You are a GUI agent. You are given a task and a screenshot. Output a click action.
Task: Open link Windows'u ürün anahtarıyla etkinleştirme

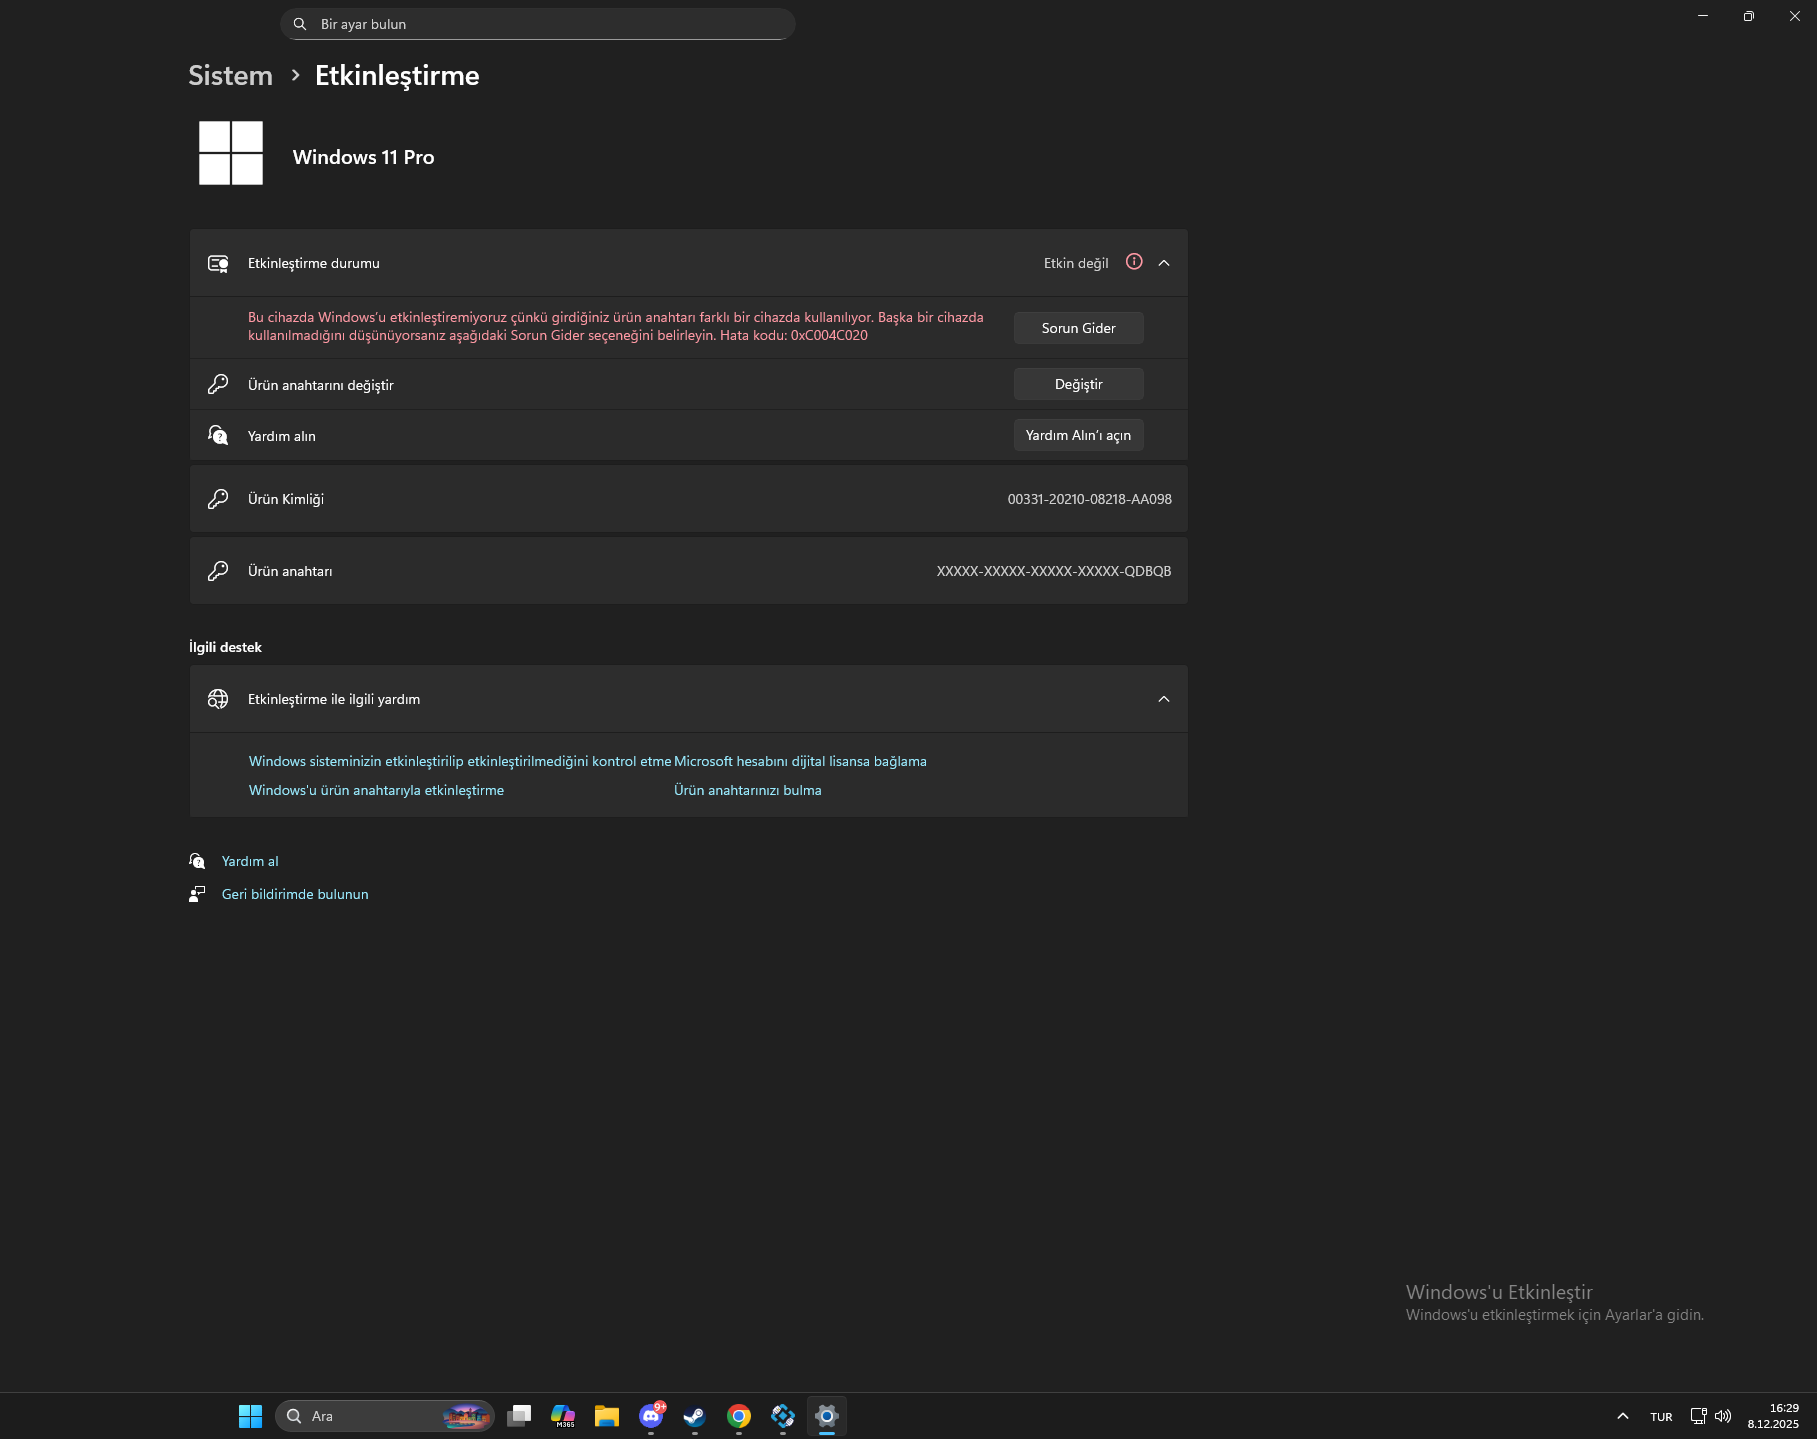(x=376, y=790)
